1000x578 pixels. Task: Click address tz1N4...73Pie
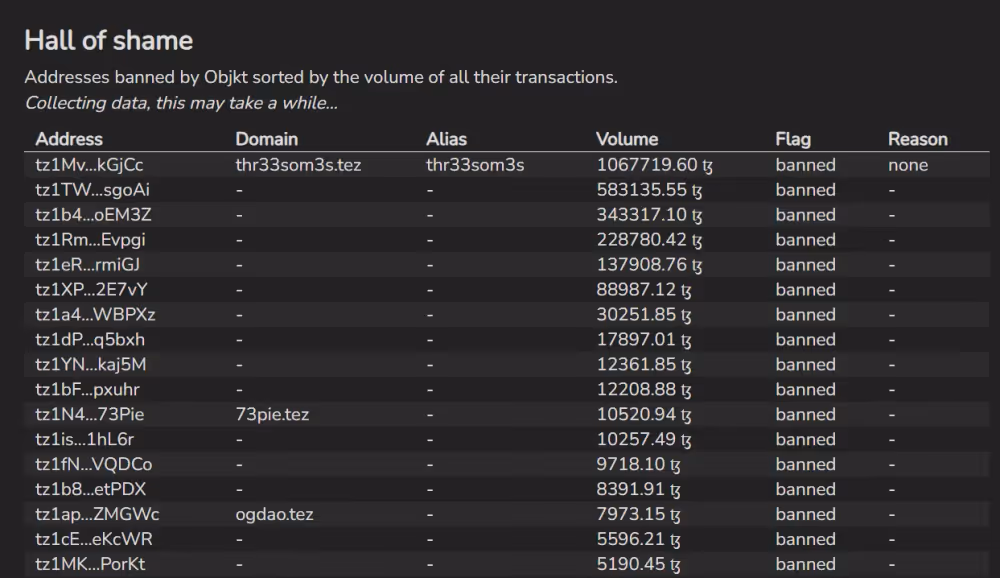[x=90, y=415]
